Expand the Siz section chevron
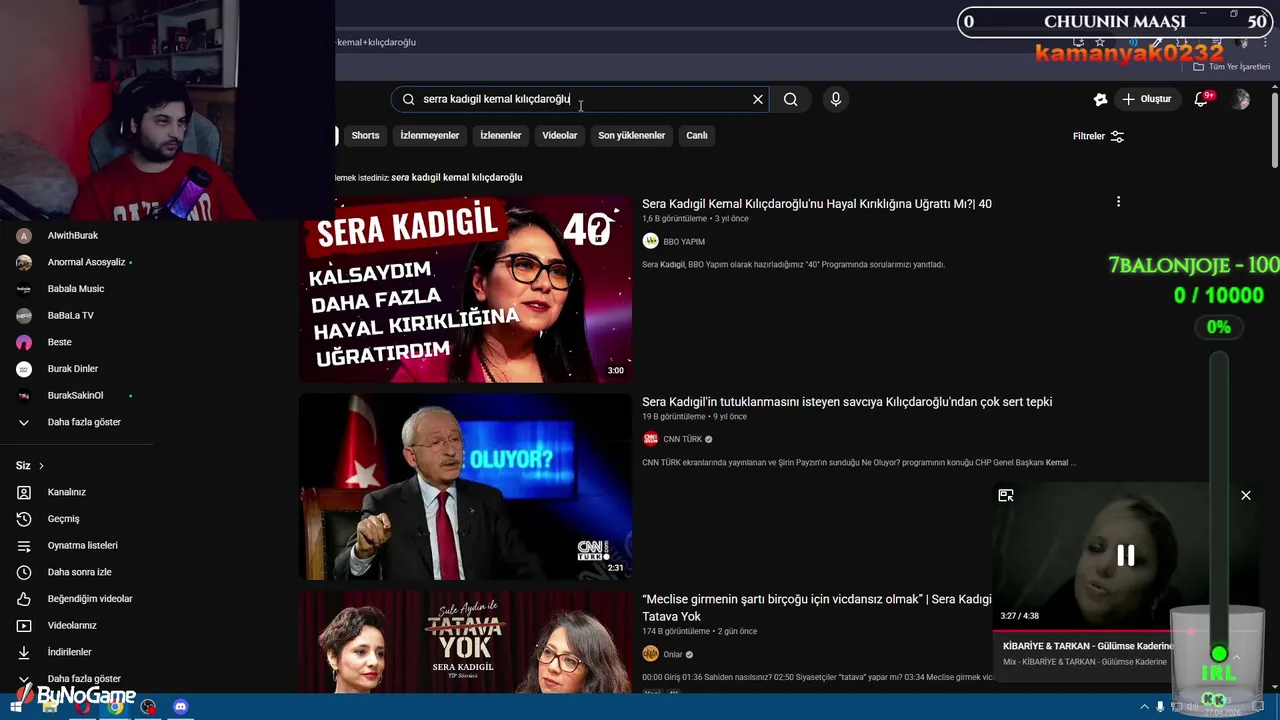The width and height of the screenshot is (1280, 720). (x=41, y=466)
